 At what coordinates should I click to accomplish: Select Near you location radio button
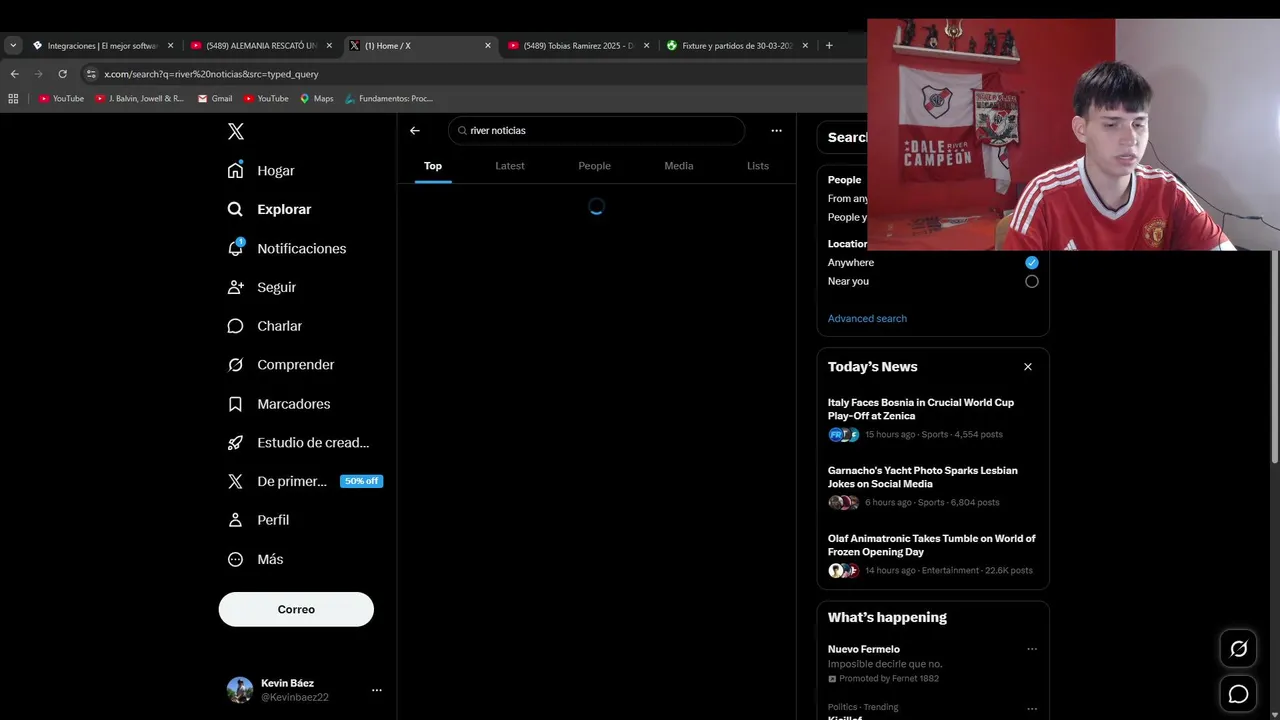[x=1031, y=281]
